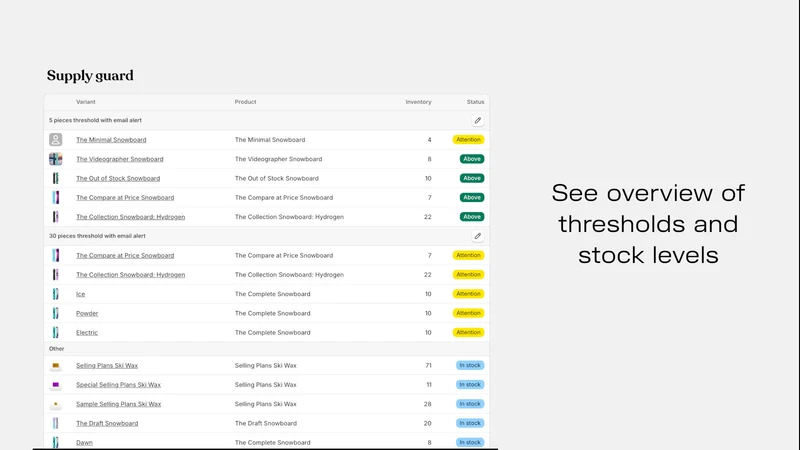Screen dimensions: 800x450
Task: Click In stock badge for Selling Plans Ski Wax
Action: (470, 366)
